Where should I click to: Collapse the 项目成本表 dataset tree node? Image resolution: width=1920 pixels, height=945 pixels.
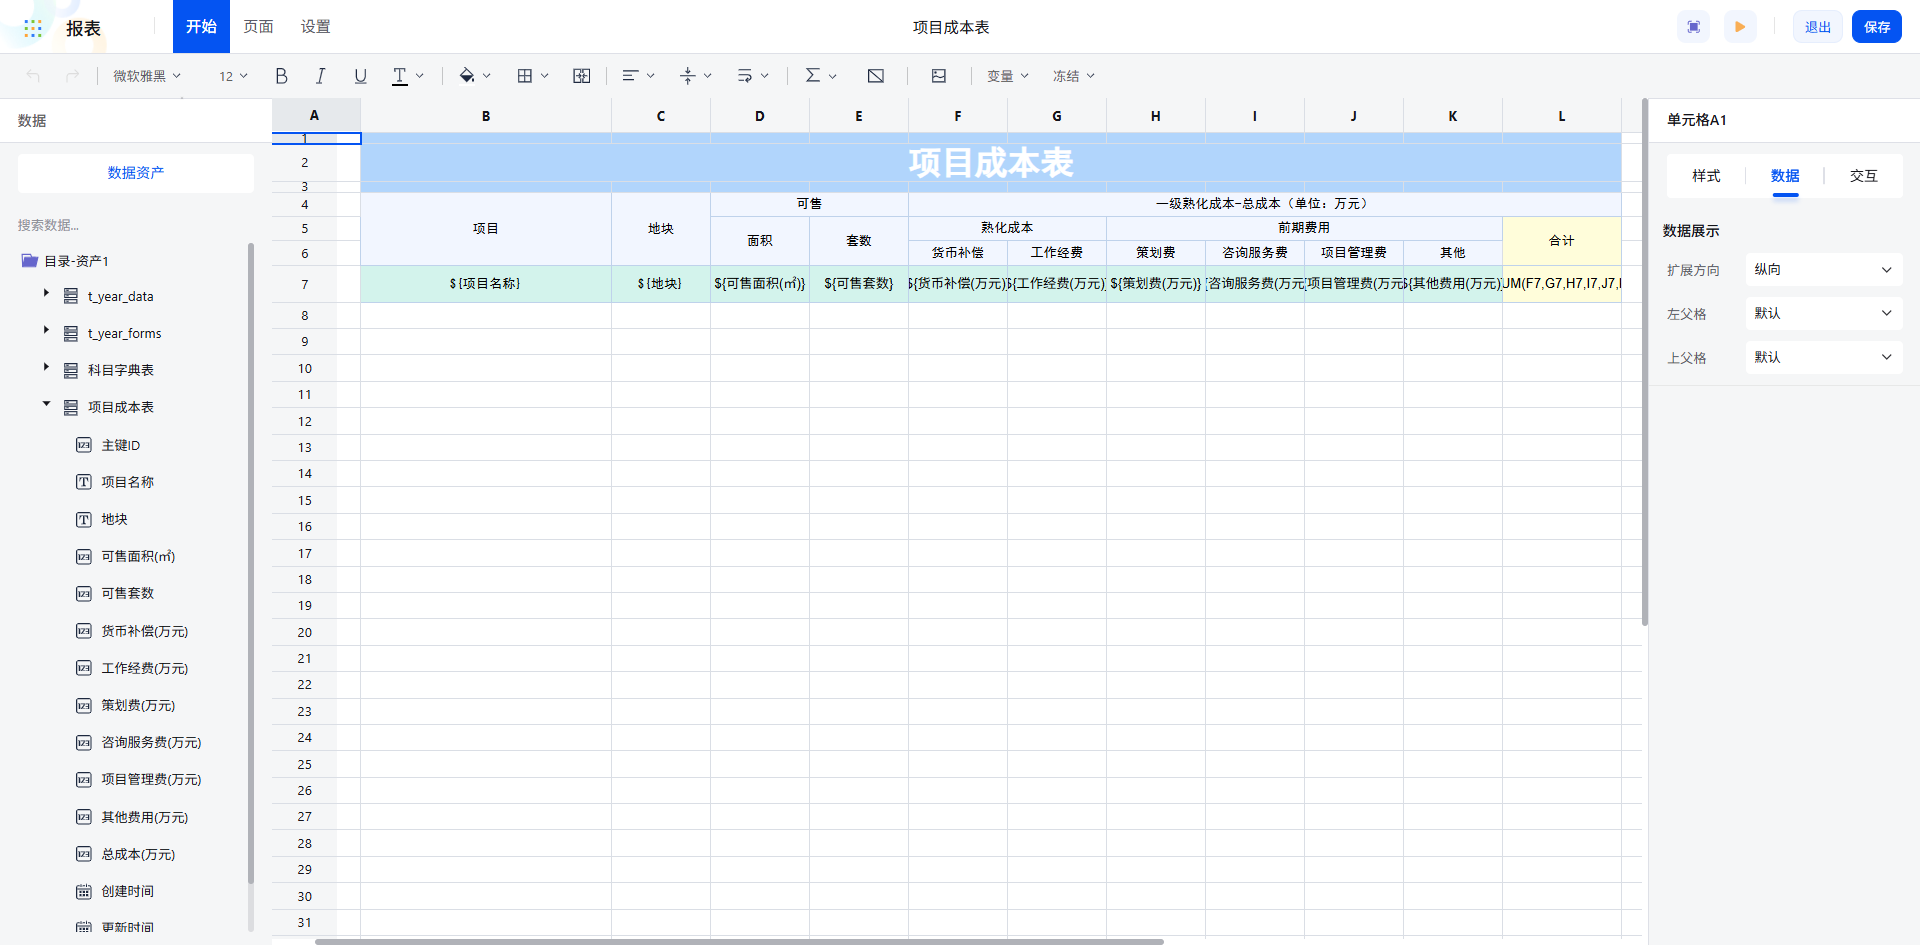click(45, 403)
